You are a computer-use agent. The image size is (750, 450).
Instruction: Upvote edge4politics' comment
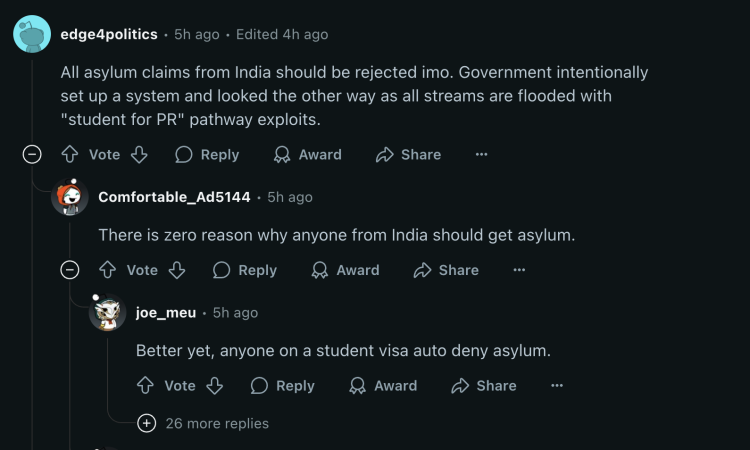click(70, 154)
